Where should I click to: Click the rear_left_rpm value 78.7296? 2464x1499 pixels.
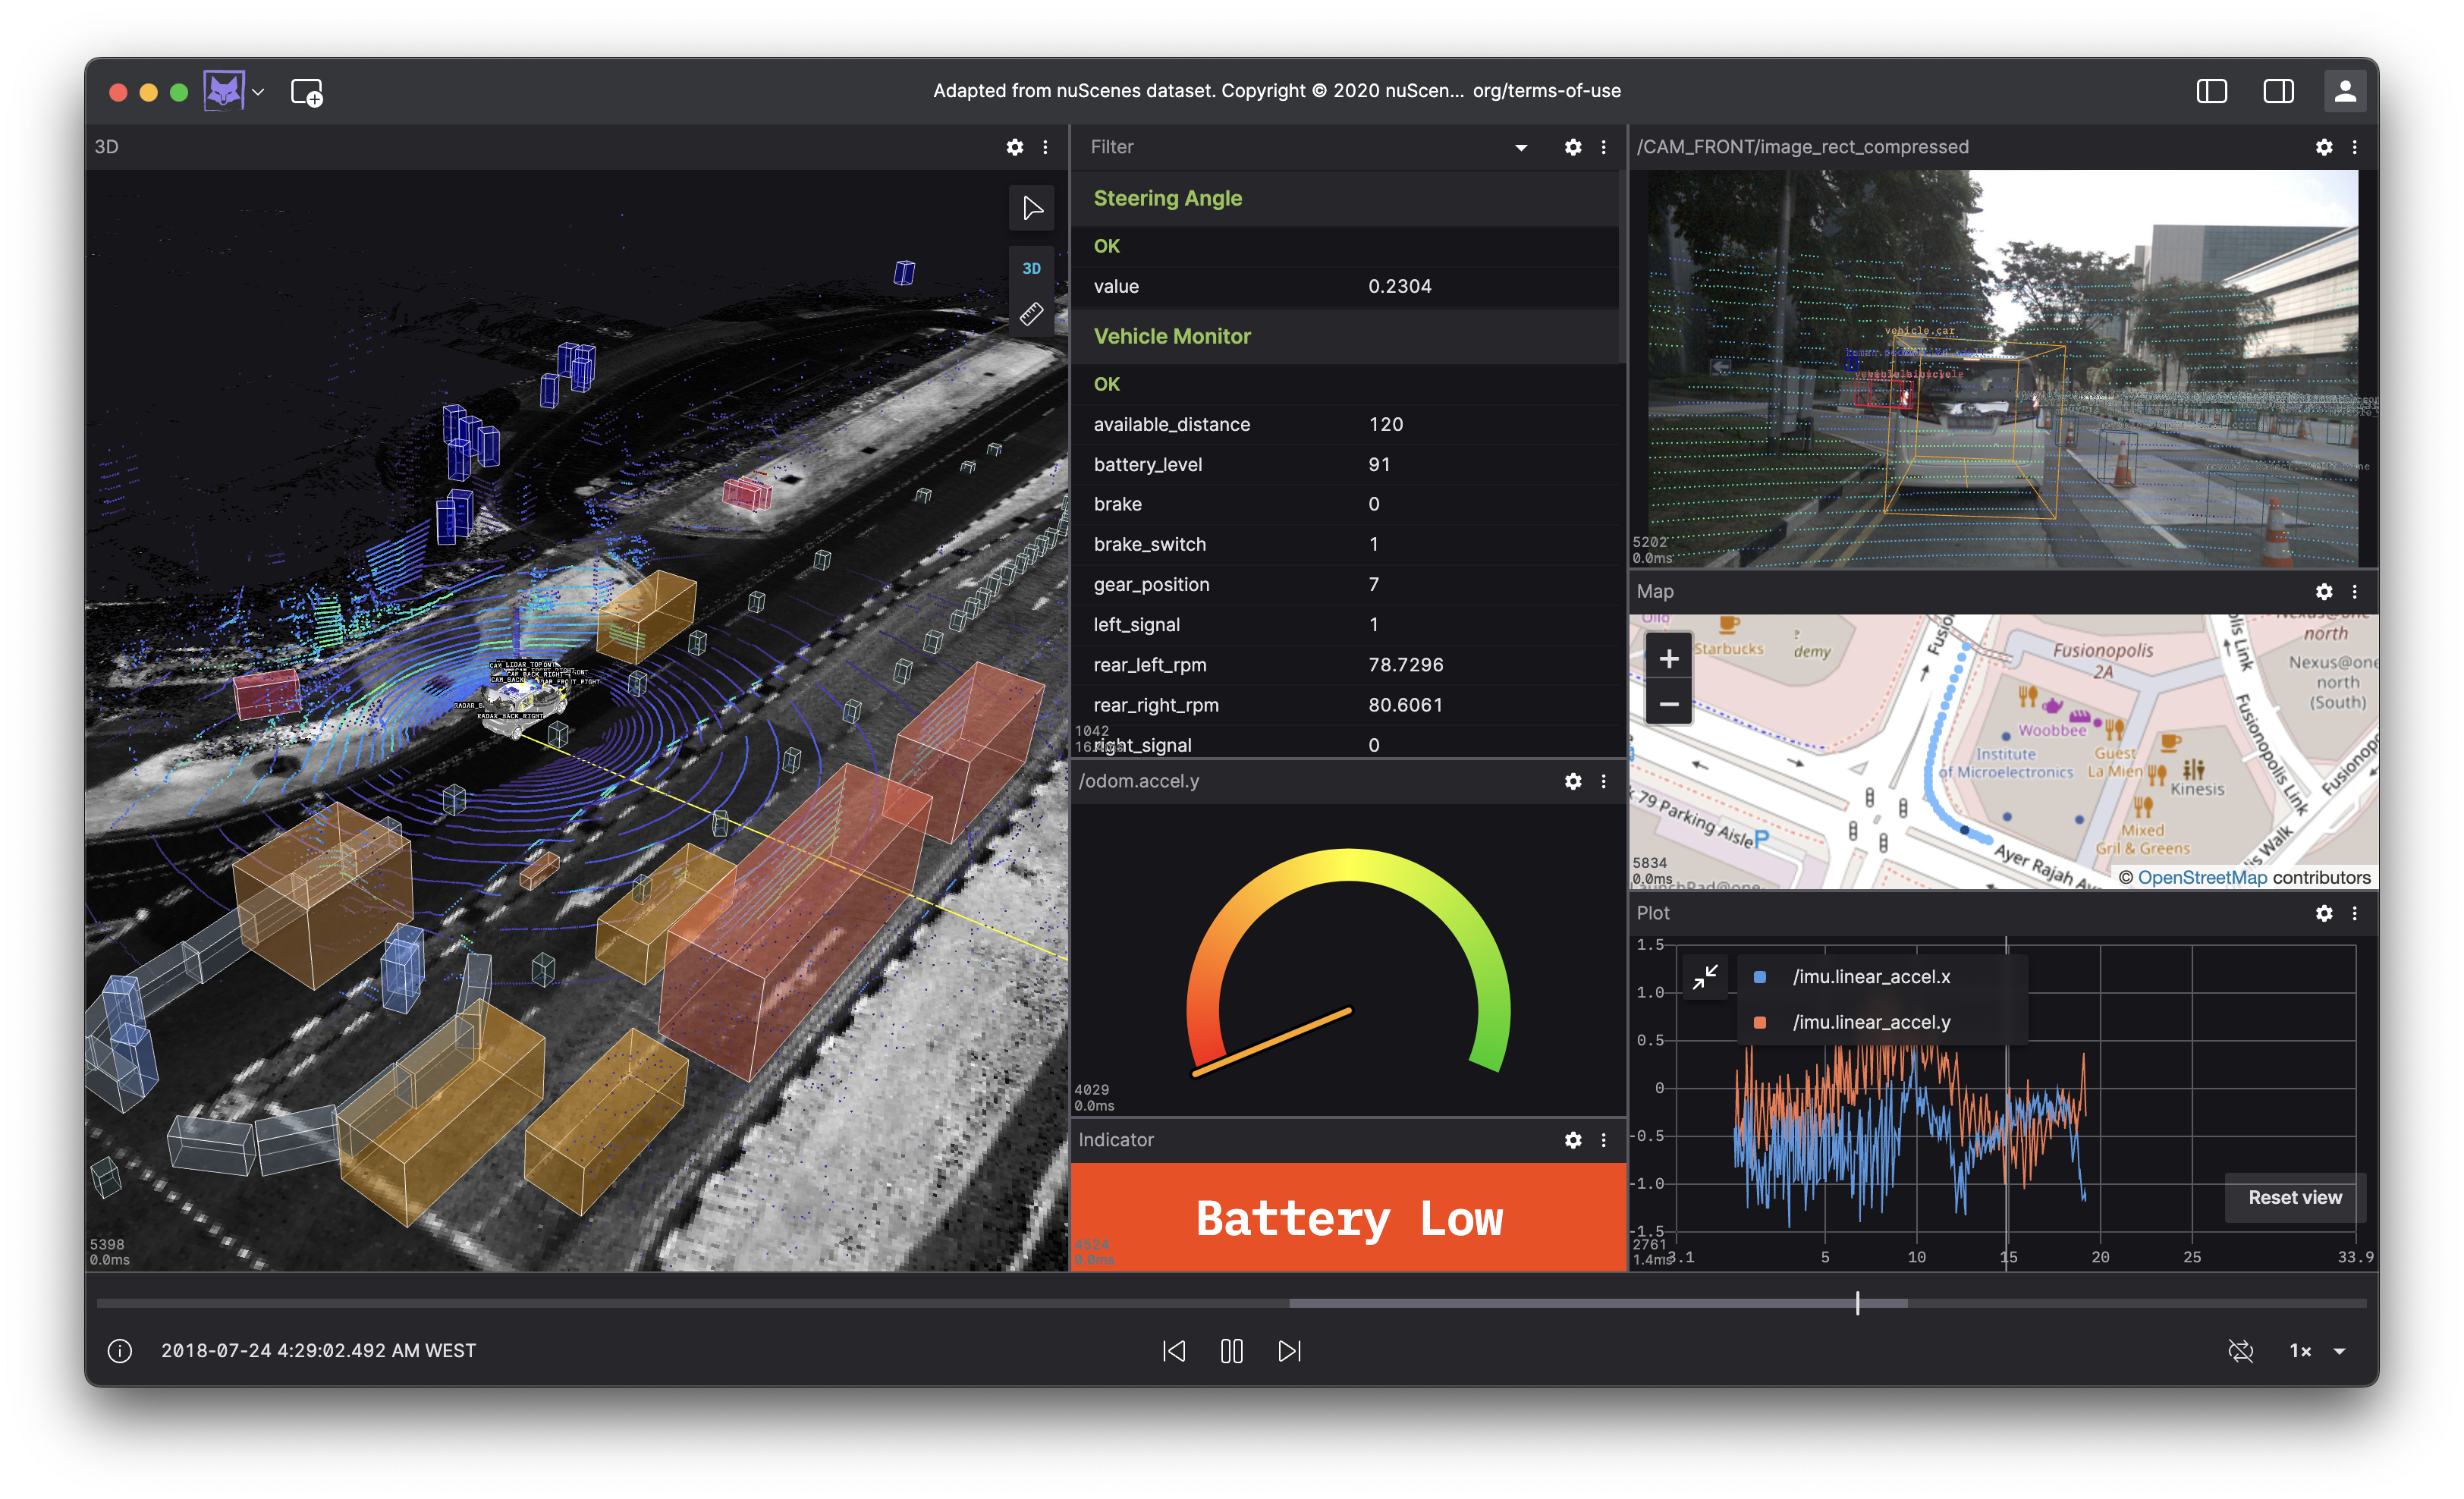point(1405,665)
